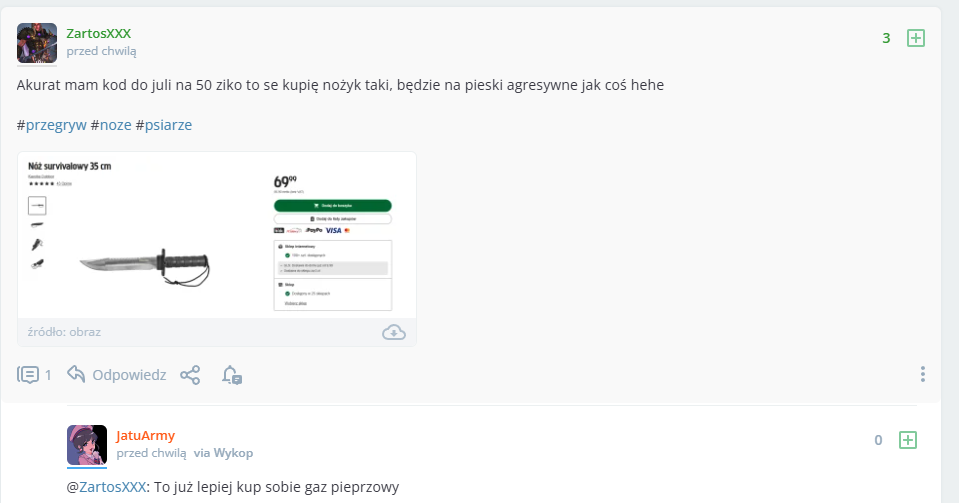The width and height of the screenshot is (959, 503).
Task: Click the bell notification icon for this post
Action: tap(232, 375)
